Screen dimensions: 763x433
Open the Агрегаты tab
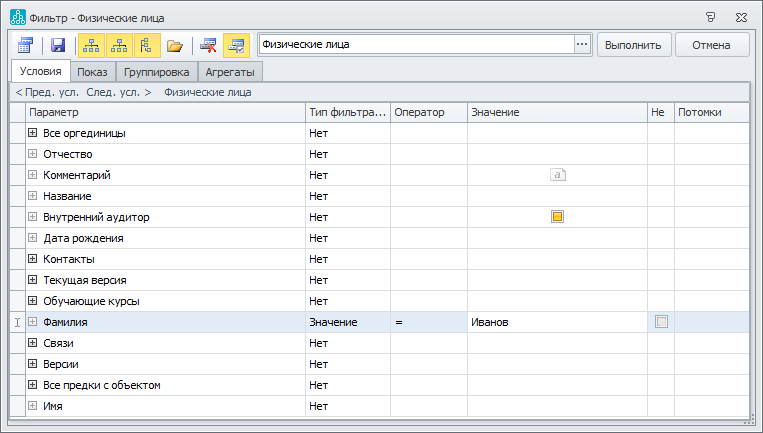click(x=230, y=72)
